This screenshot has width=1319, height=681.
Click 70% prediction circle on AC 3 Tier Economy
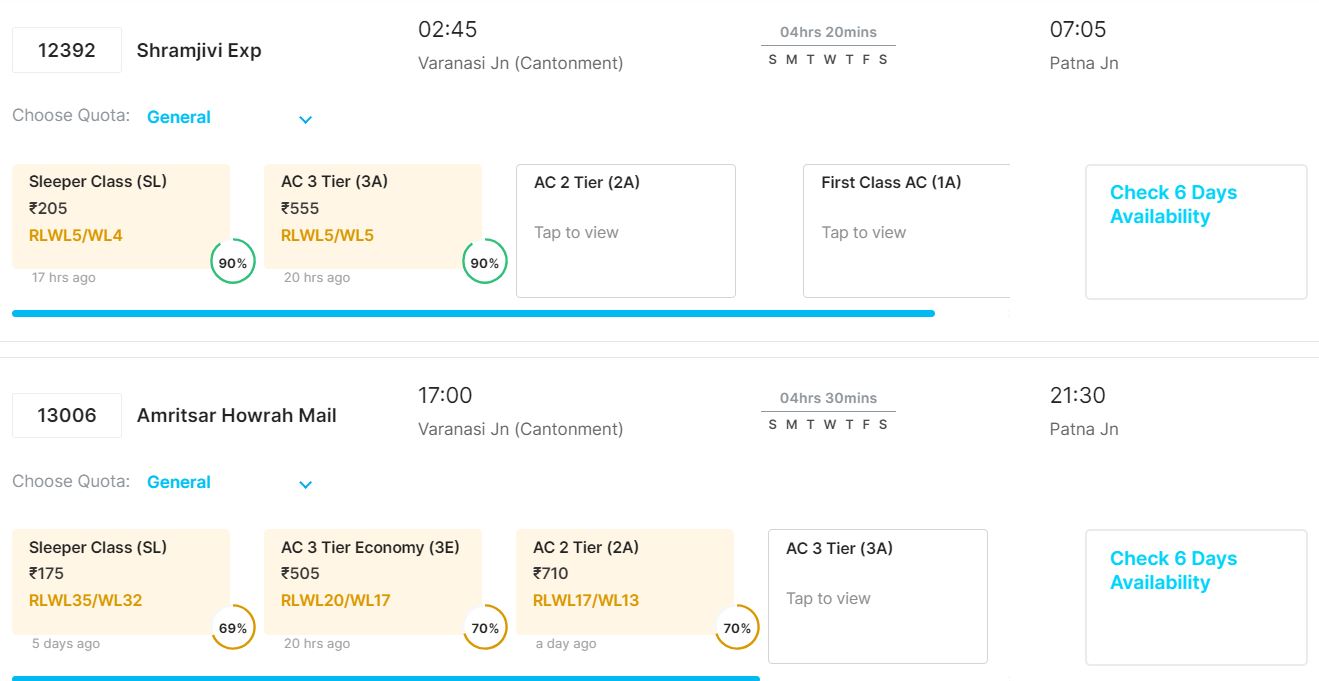coord(485,628)
